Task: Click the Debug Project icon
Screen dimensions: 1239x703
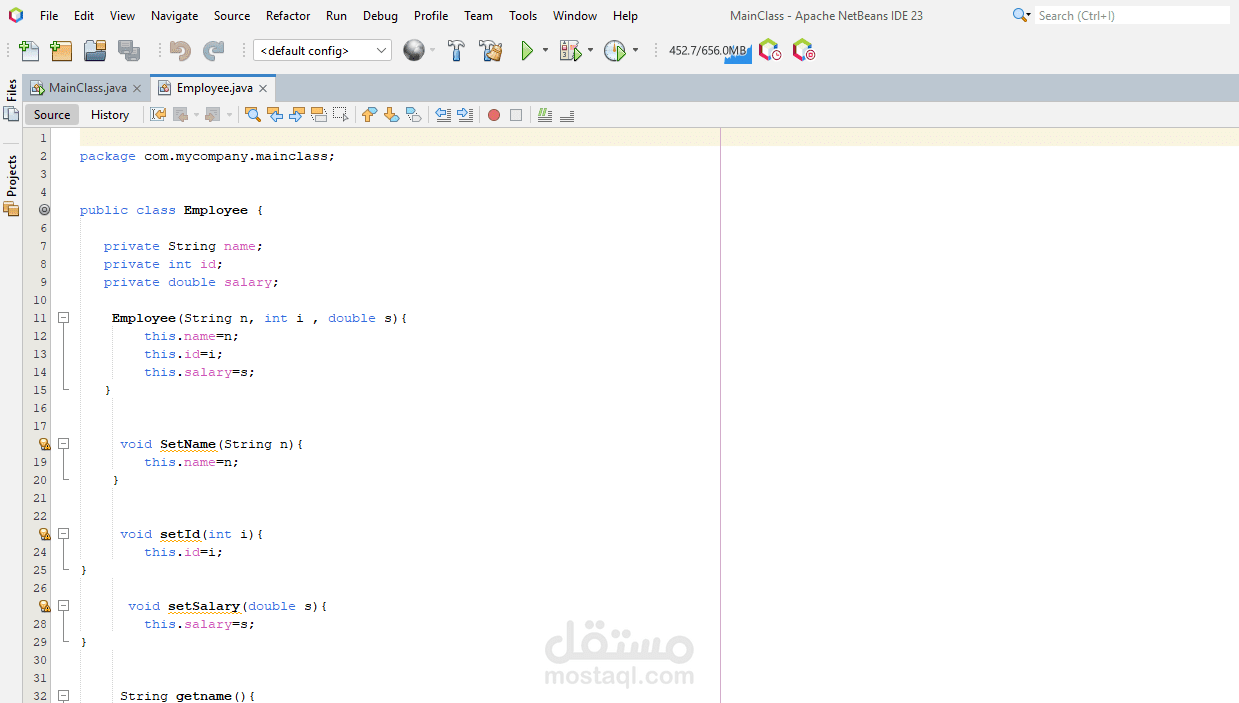Action: coord(570,51)
